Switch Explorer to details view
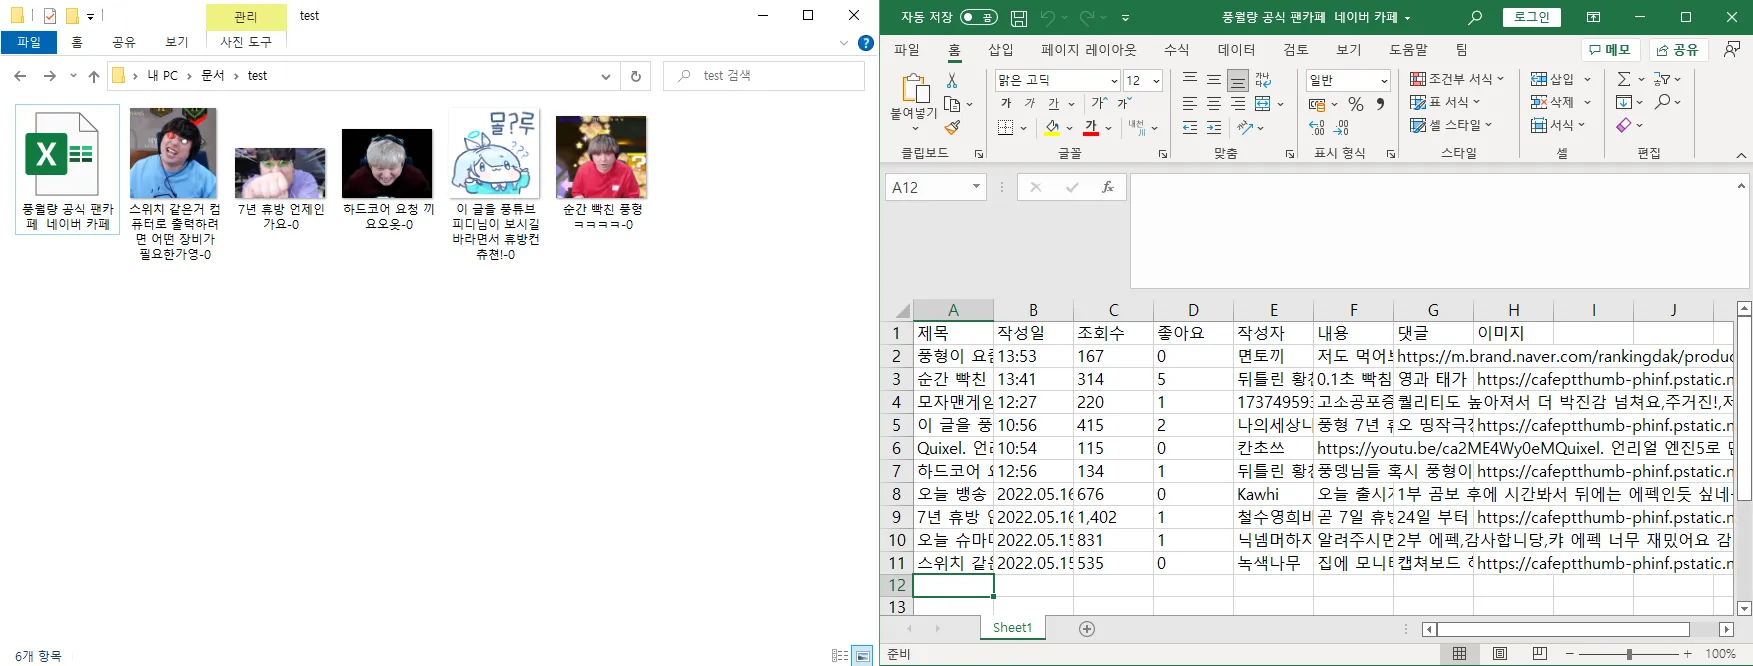 pos(840,656)
